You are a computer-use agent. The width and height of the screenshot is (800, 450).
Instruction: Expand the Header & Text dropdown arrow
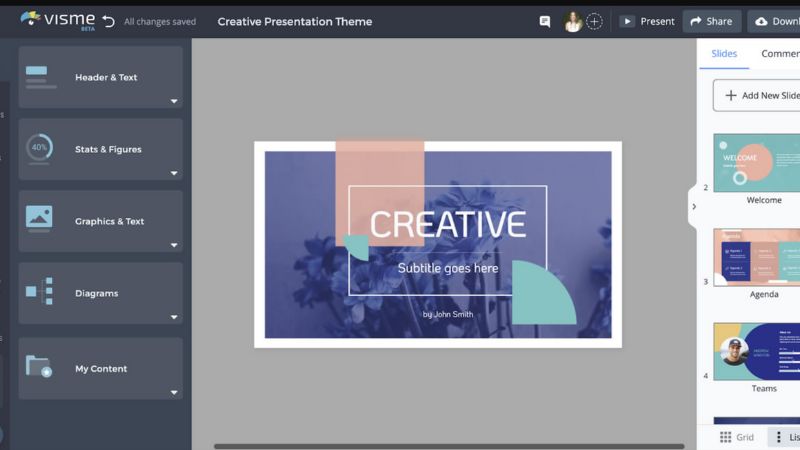174,101
